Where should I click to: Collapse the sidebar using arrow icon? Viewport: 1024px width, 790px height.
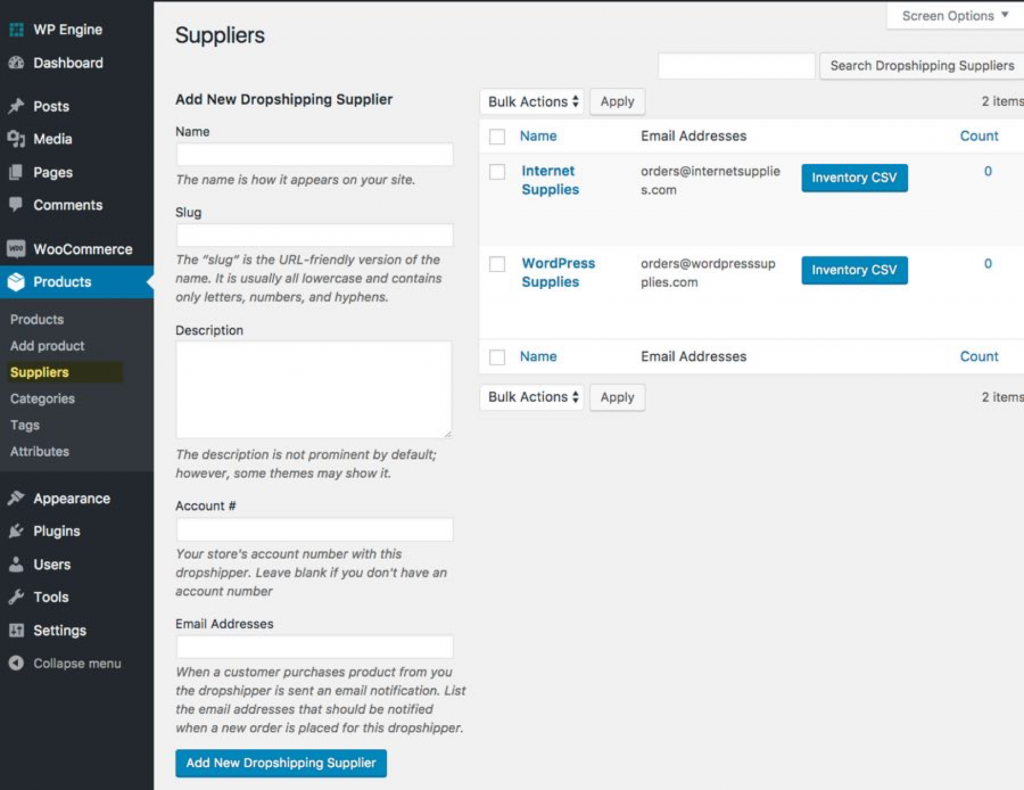coord(16,663)
